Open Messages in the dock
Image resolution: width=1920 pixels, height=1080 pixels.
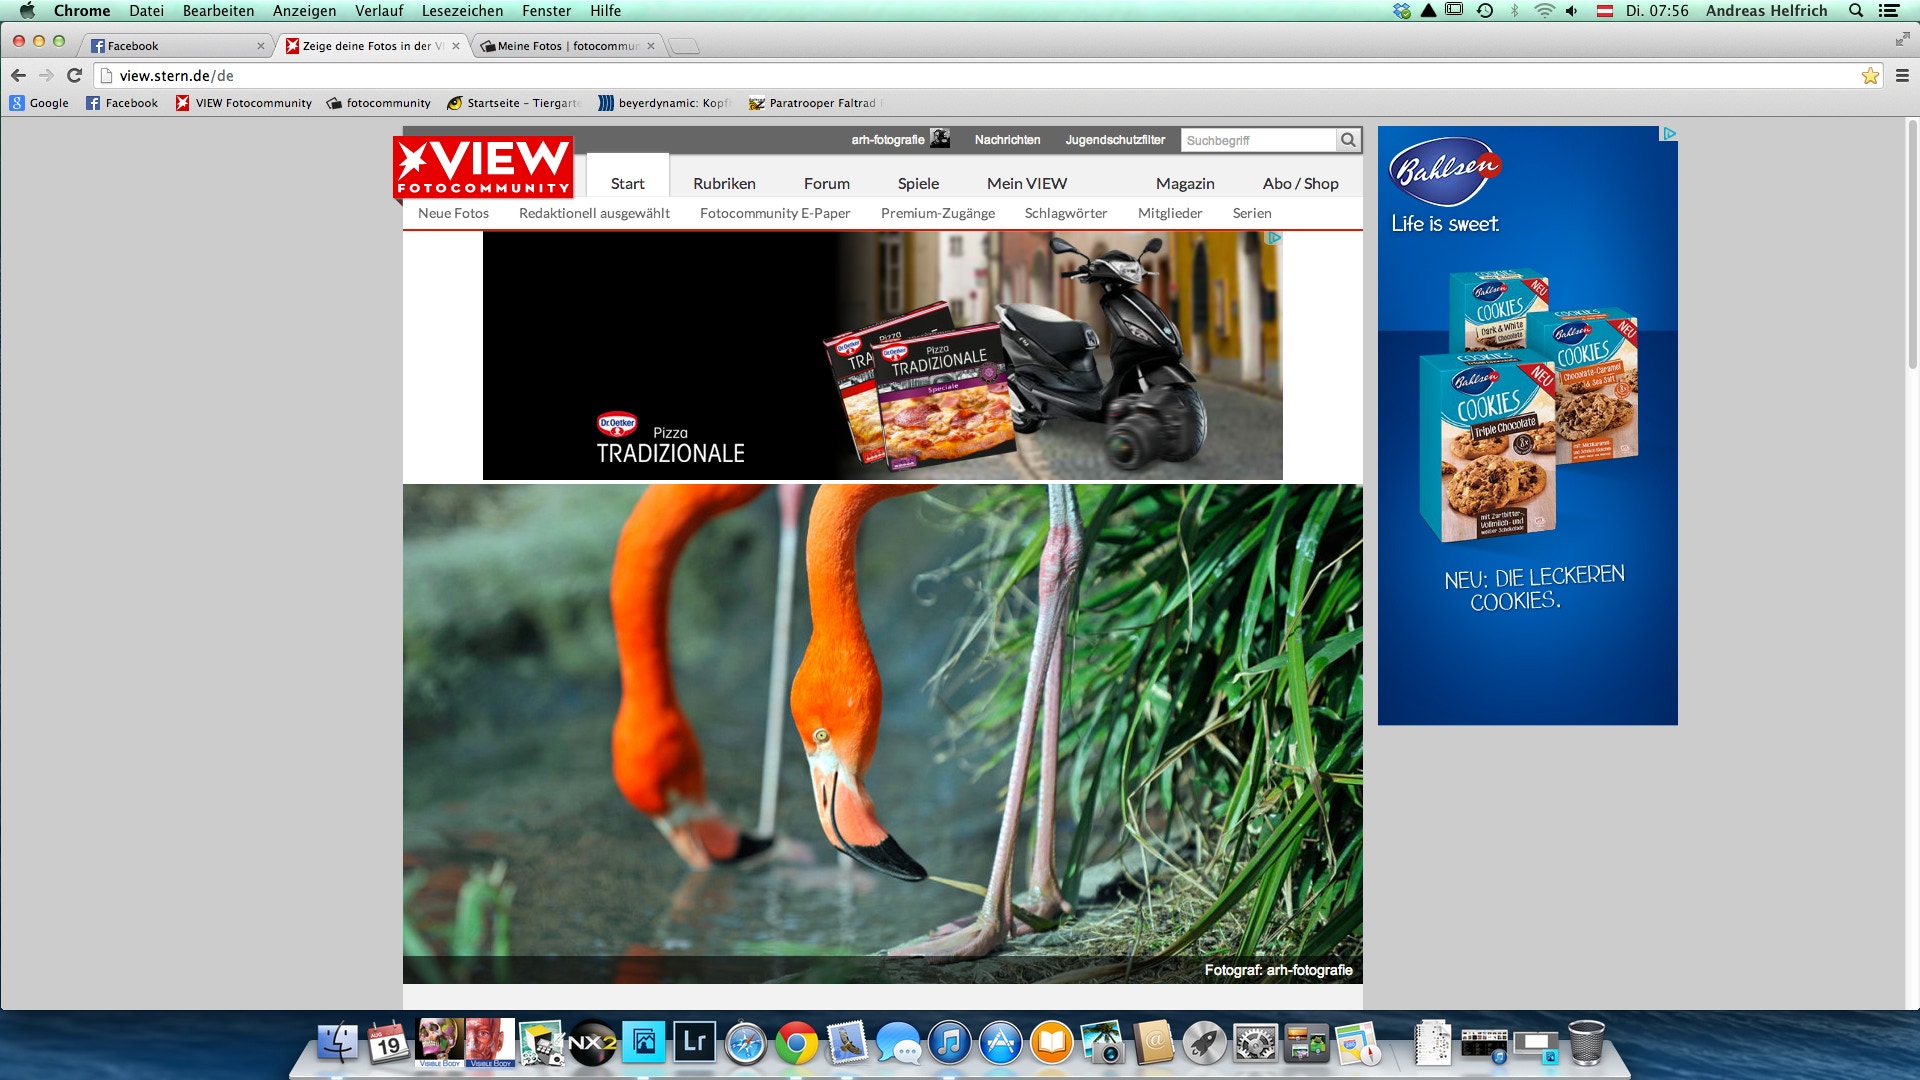(899, 1044)
